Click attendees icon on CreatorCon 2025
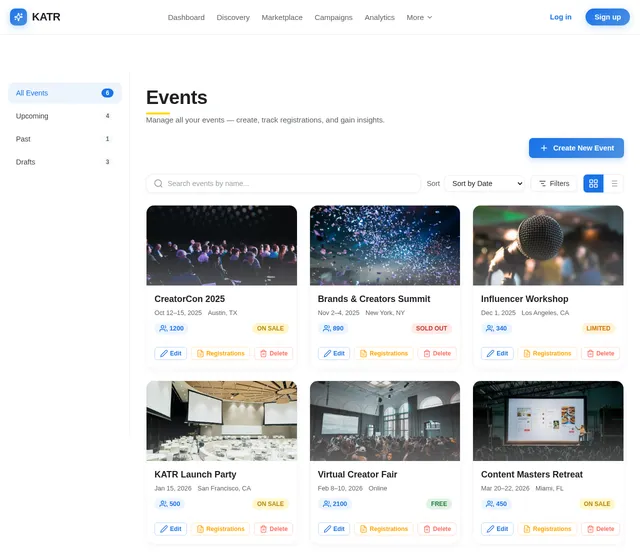Viewport: 640px width, 560px height. (163, 328)
